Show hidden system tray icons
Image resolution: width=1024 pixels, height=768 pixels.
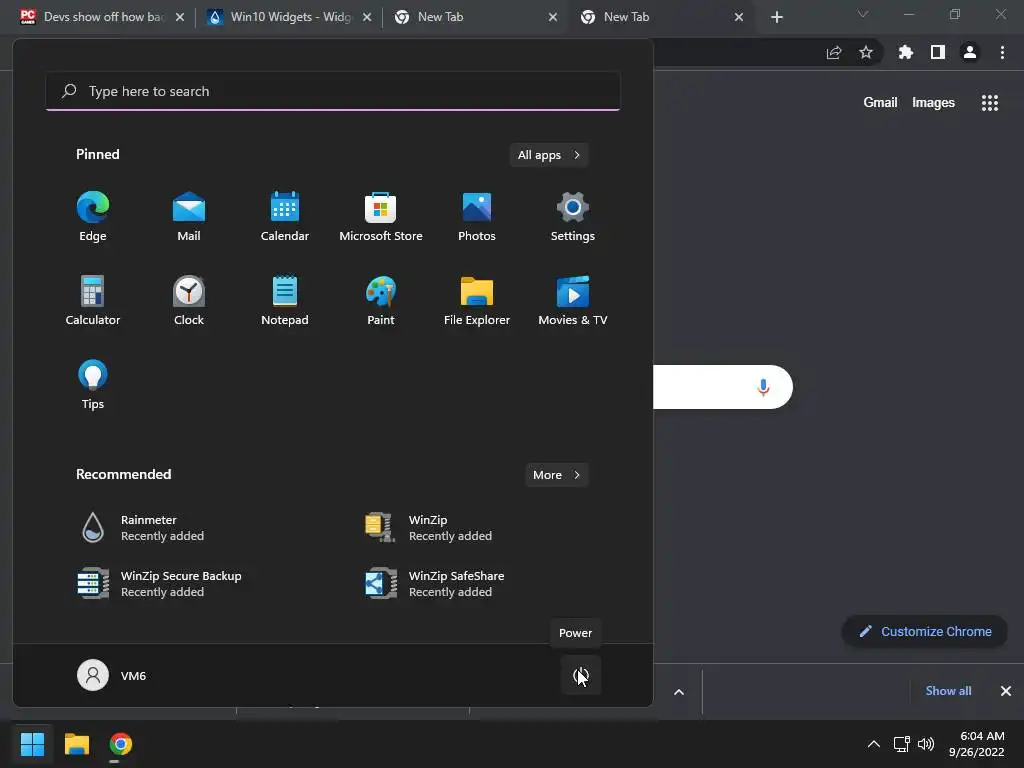874,744
